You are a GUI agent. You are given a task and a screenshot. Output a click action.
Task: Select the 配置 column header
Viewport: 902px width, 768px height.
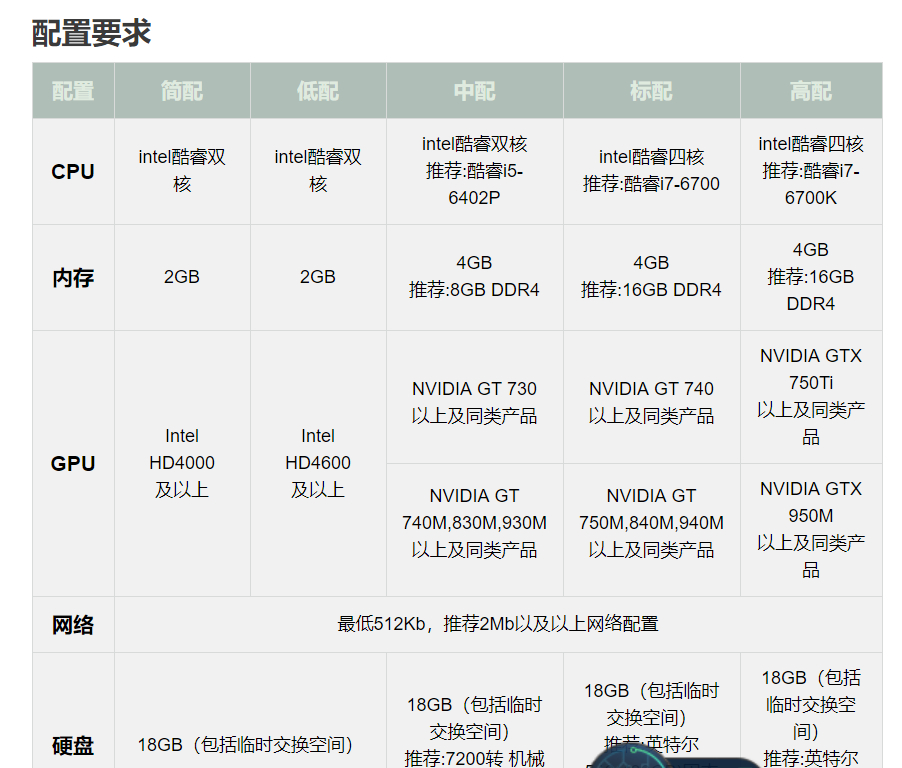[73, 91]
